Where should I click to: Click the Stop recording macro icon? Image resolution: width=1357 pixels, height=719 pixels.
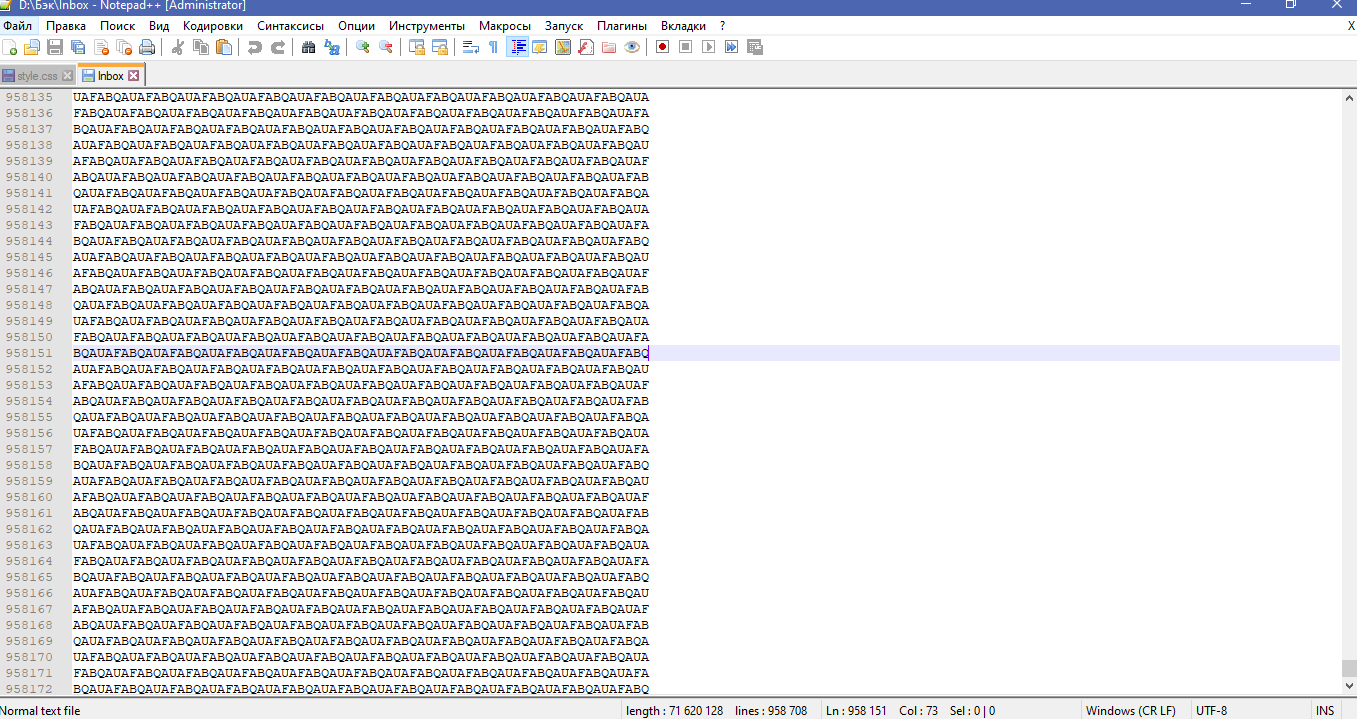click(685, 47)
